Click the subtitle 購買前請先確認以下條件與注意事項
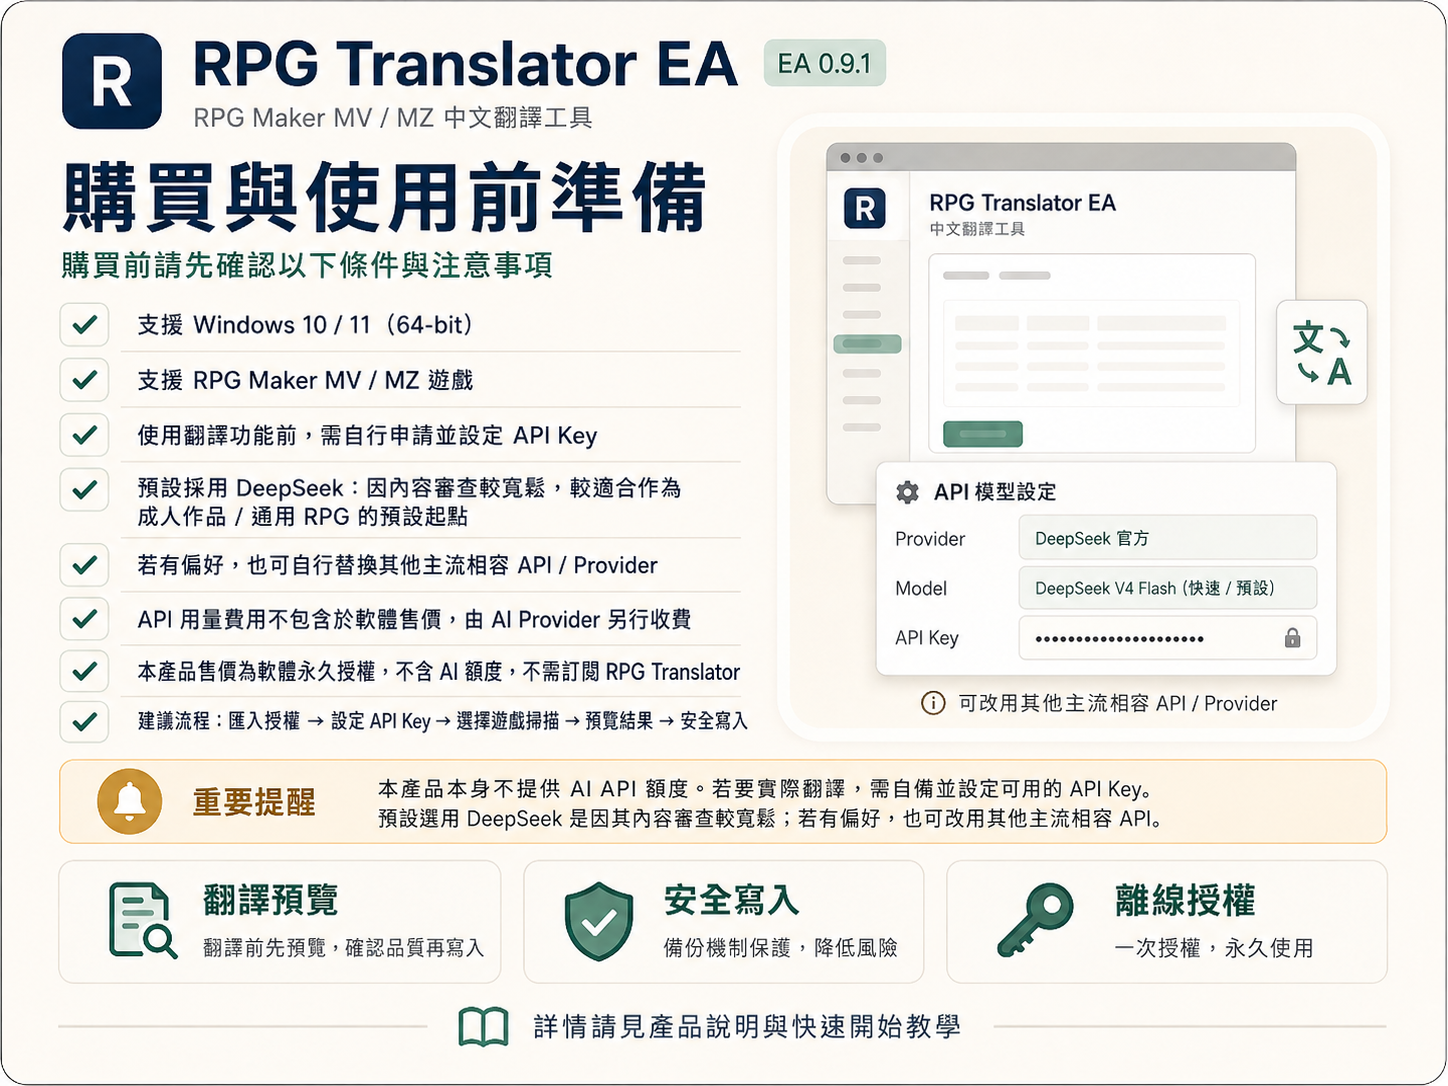The image size is (1448, 1086). 307,266
